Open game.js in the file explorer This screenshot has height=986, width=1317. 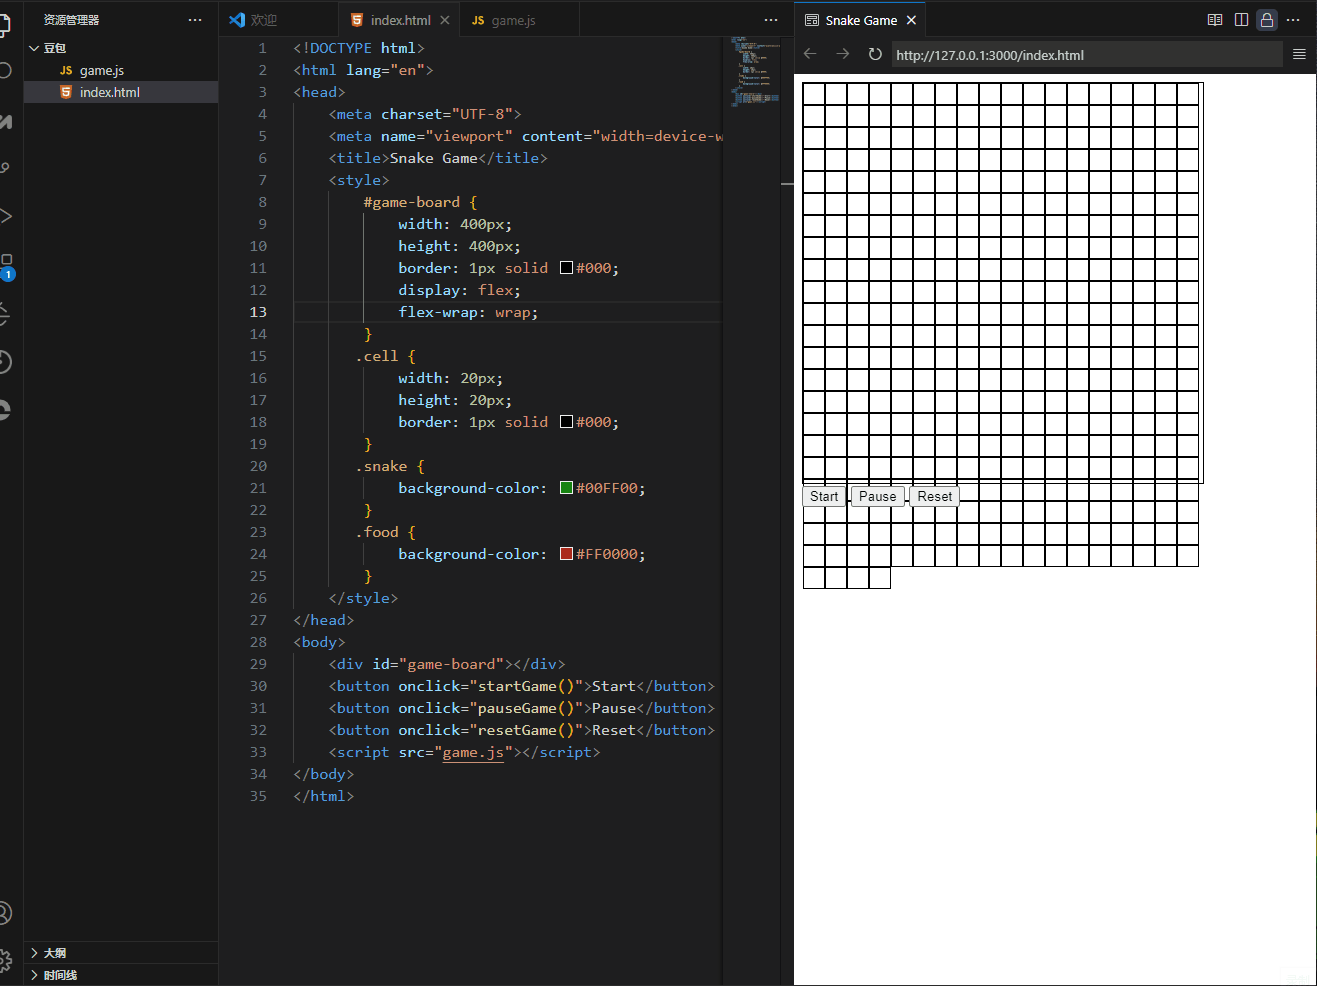click(x=101, y=70)
